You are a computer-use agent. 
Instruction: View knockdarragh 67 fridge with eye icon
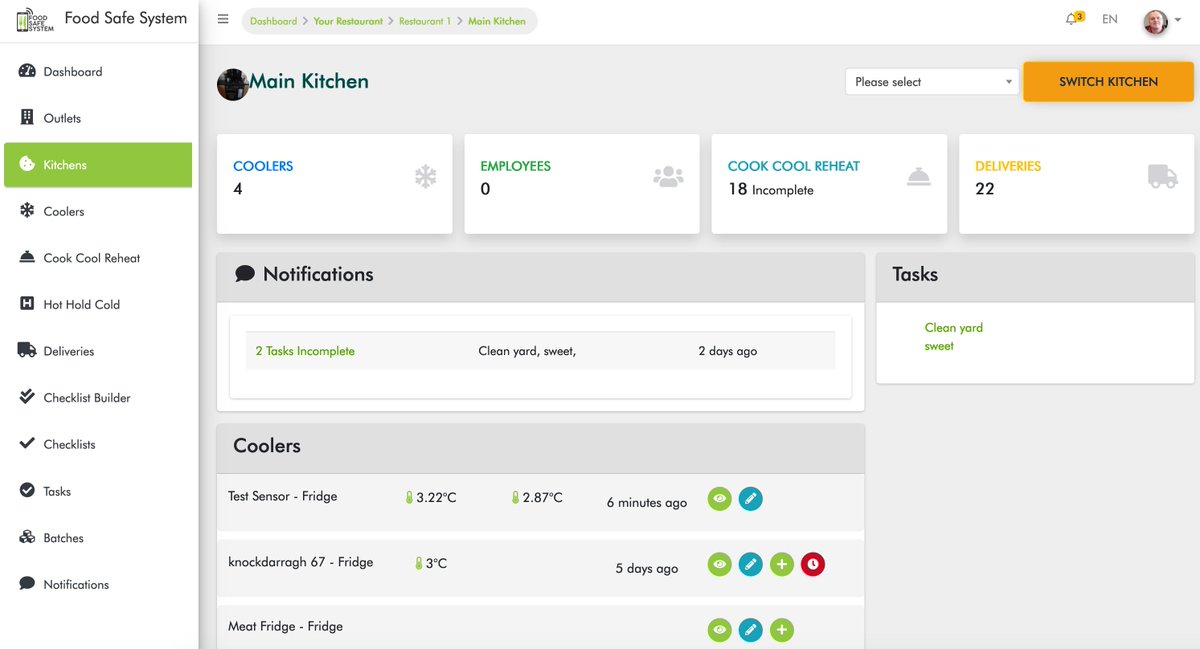tap(719, 565)
